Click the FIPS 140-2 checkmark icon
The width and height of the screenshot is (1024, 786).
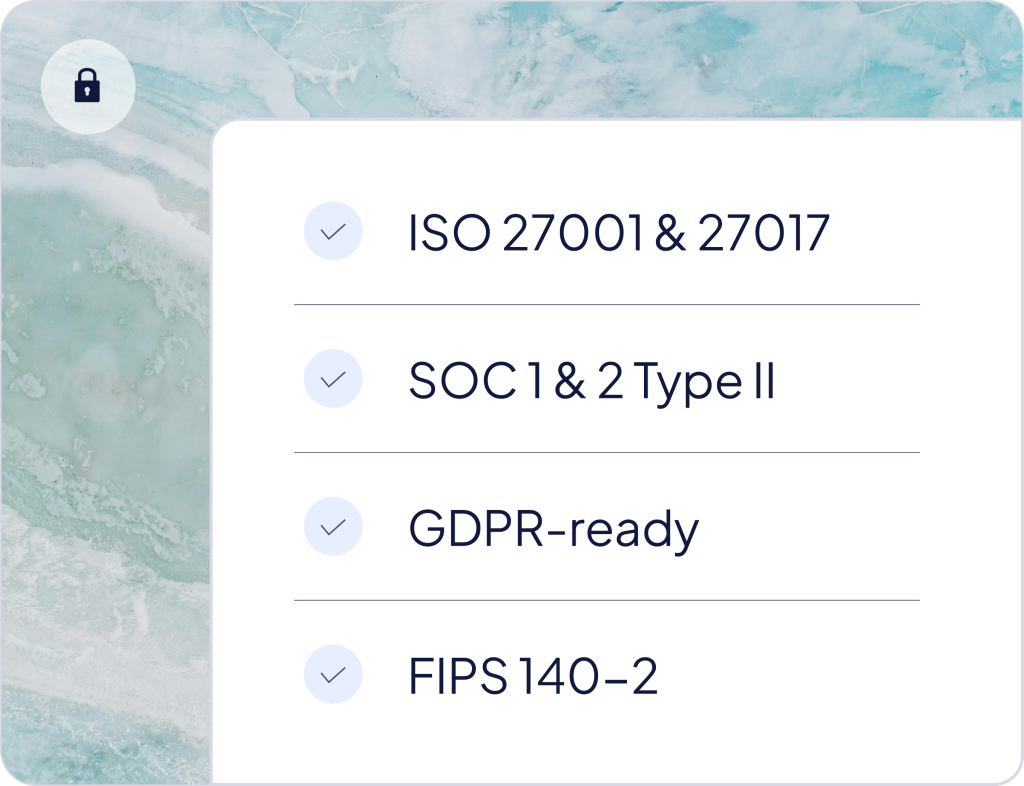[332, 676]
